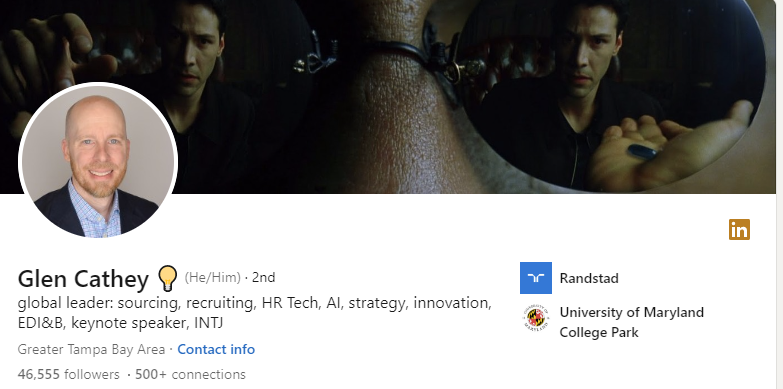783x389 pixels.
Task: Open University of Maryland College Park link
Action: coord(631,322)
